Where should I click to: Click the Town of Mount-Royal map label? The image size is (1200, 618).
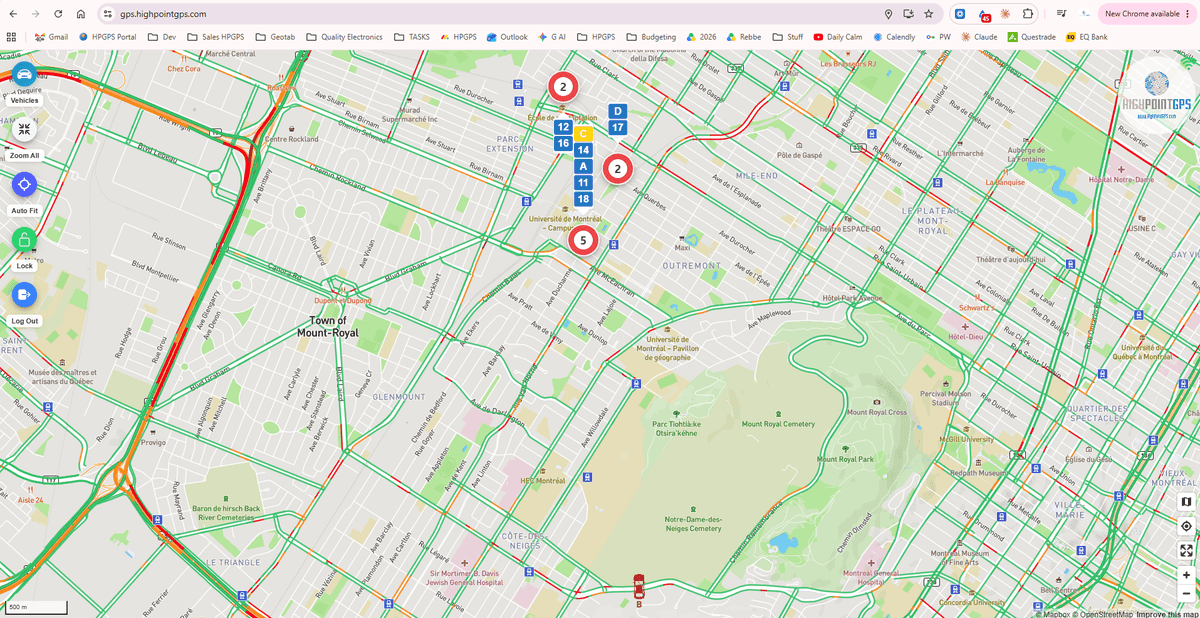click(x=328, y=326)
